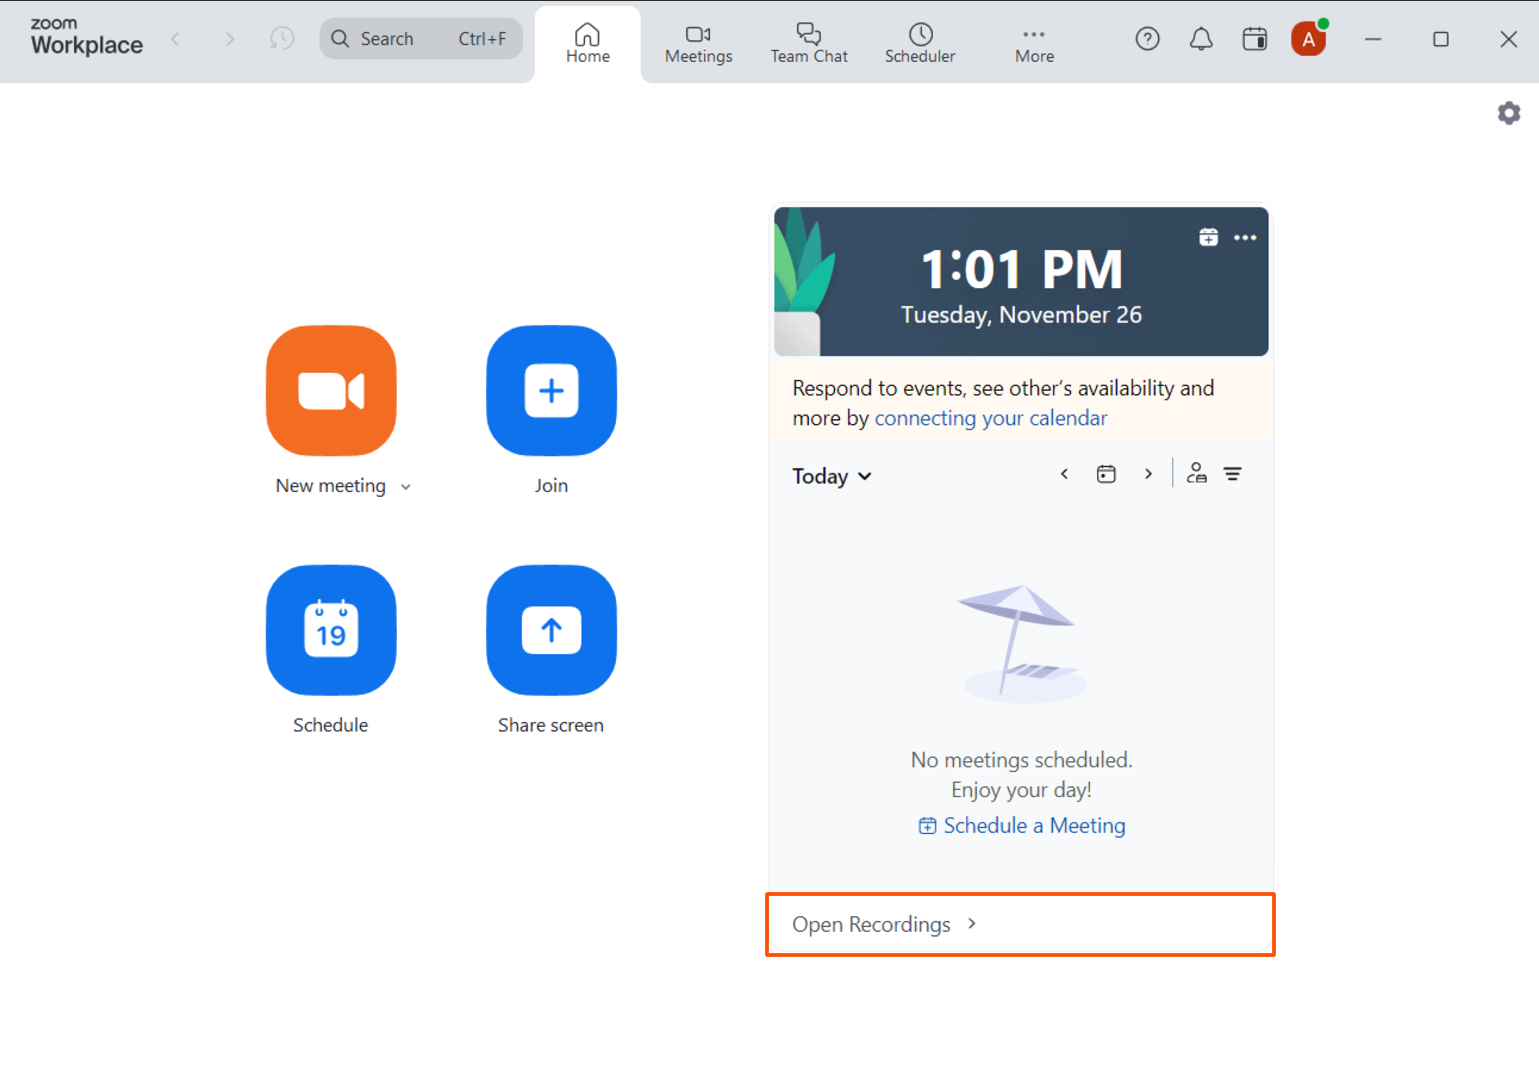Expand the Today dropdown
1539x1067 pixels.
832,476
